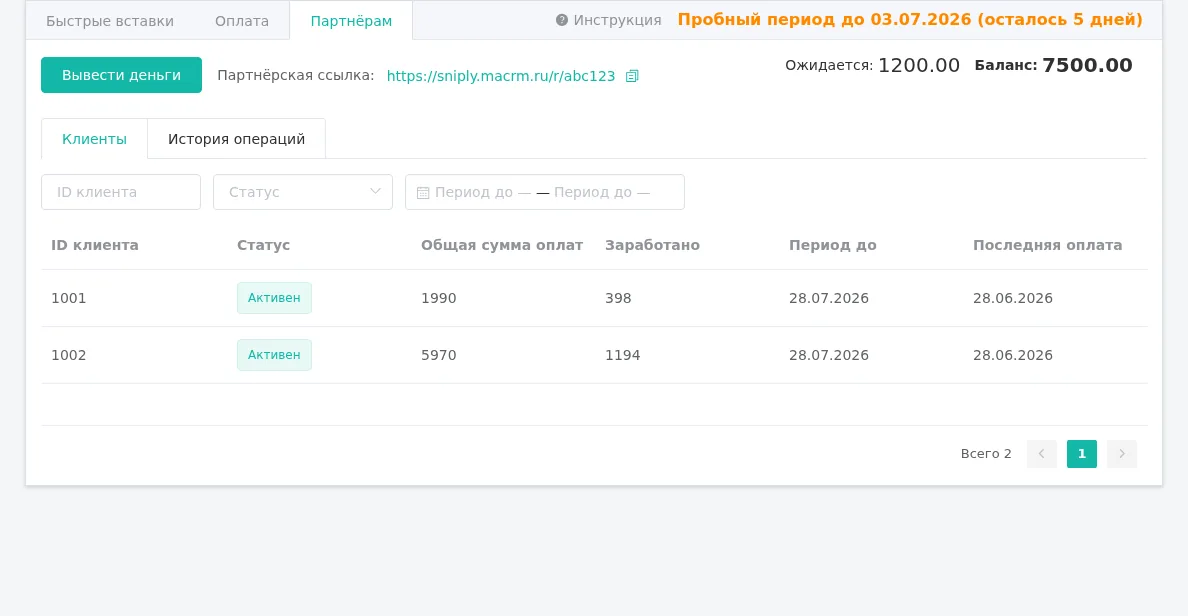This screenshot has height=616, width=1188.
Task: Click last payment 28.06.2026 for client 1002
Action: coord(1013,355)
